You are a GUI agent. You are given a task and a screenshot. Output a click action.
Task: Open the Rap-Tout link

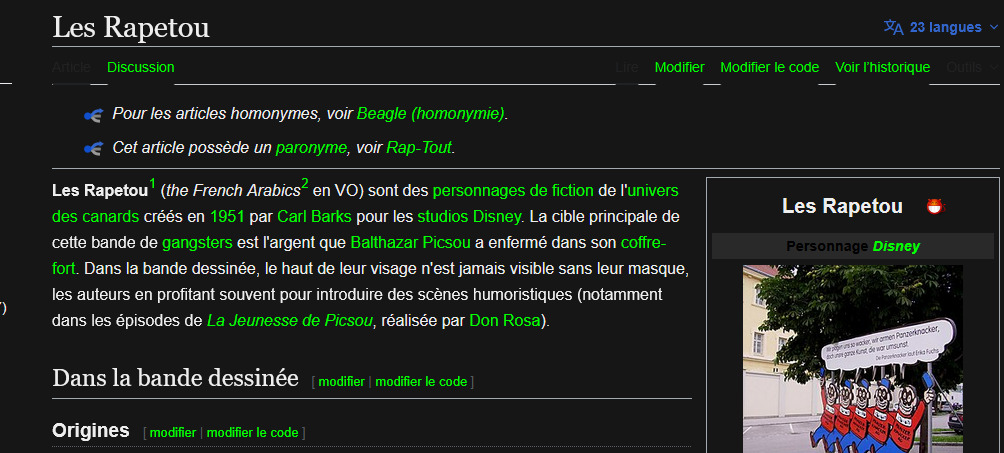coord(419,147)
